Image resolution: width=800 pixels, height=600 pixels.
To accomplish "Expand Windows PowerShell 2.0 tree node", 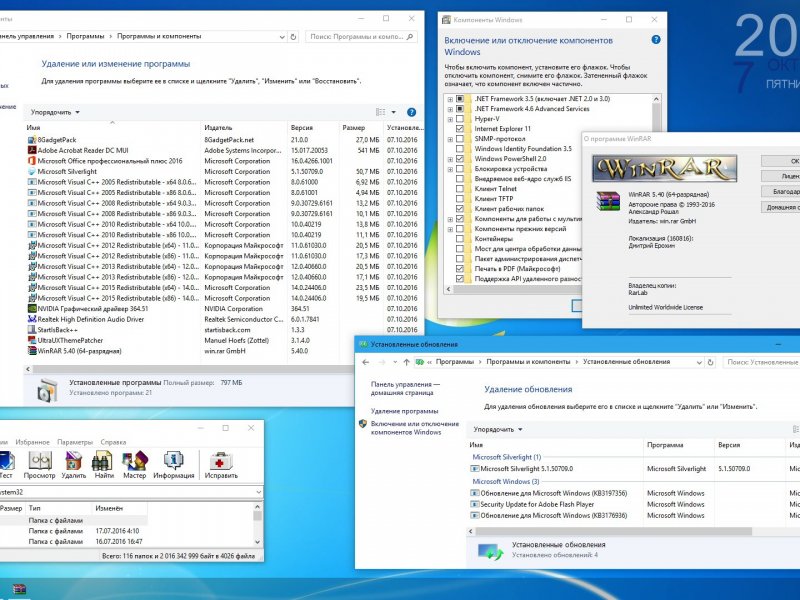I will [450, 159].
